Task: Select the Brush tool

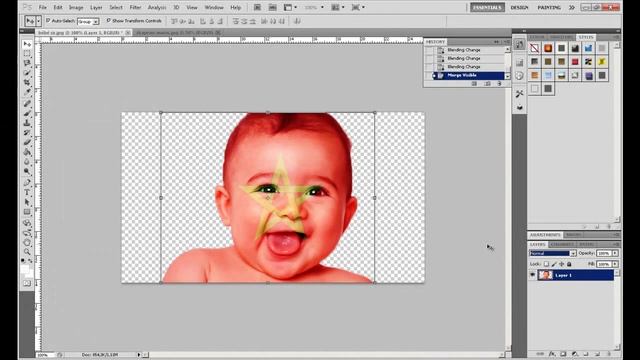Action: [x=27, y=113]
